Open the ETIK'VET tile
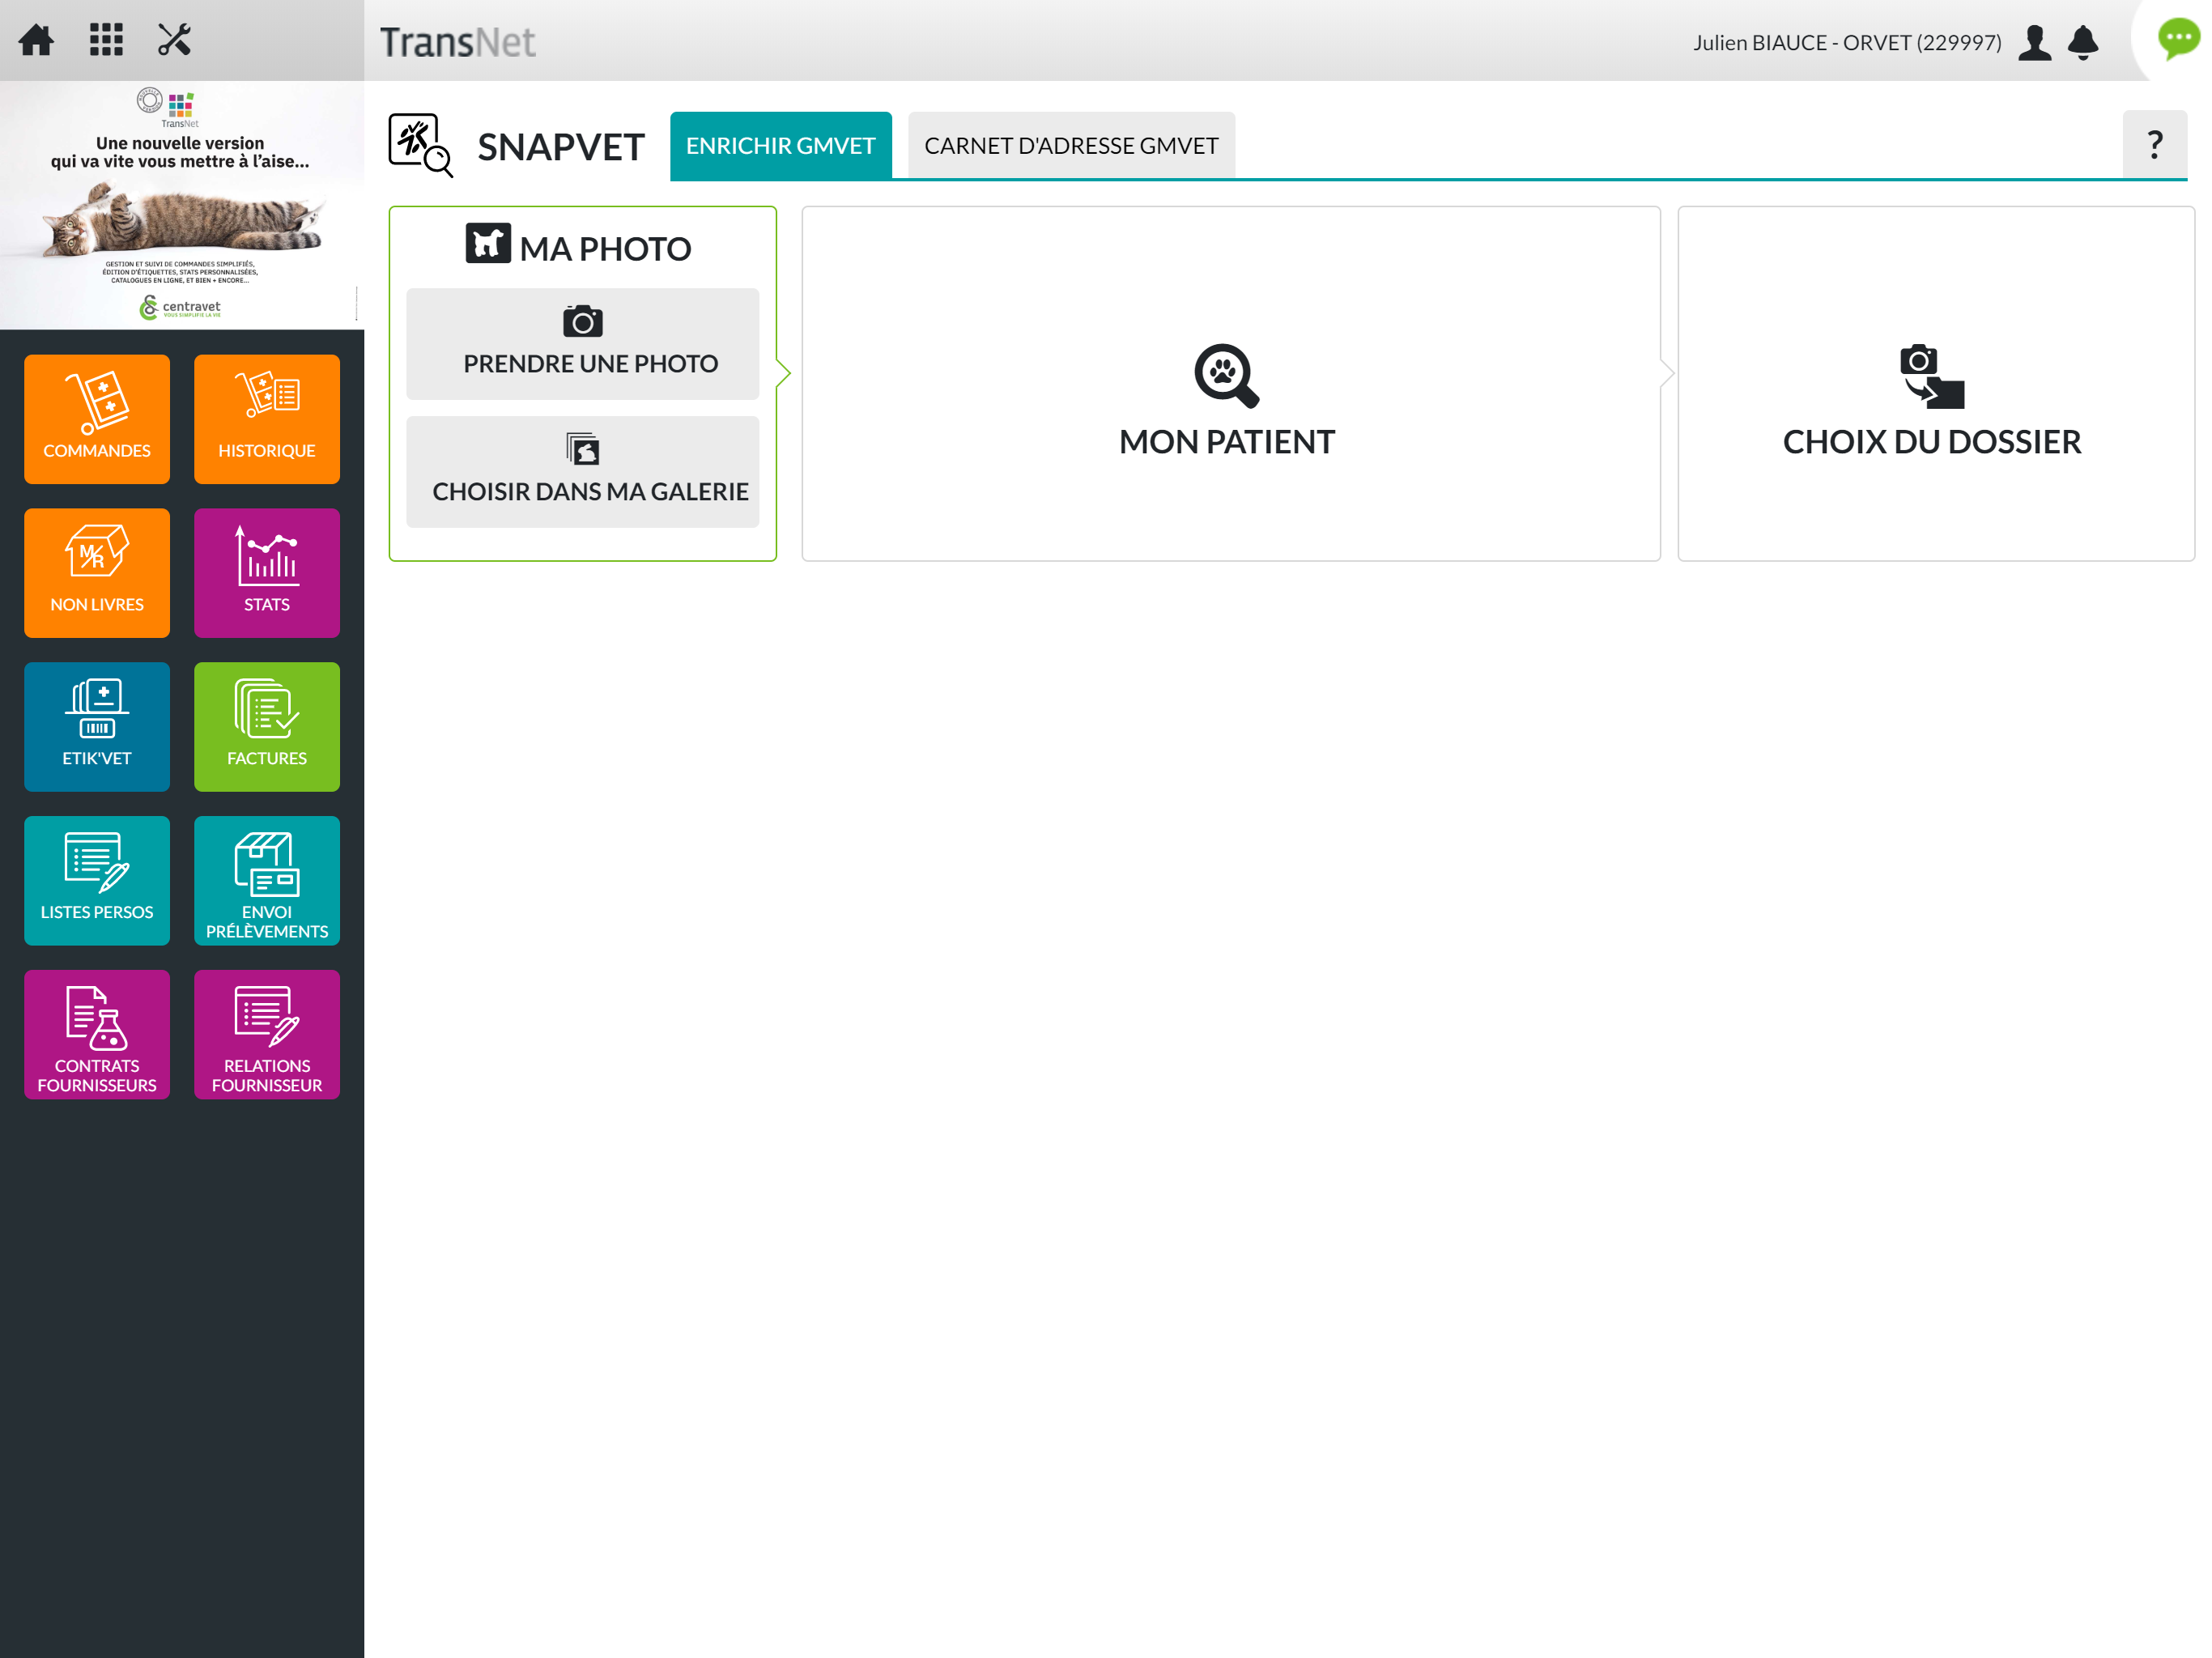The height and width of the screenshot is (1658, 2212). coord(97,727)
